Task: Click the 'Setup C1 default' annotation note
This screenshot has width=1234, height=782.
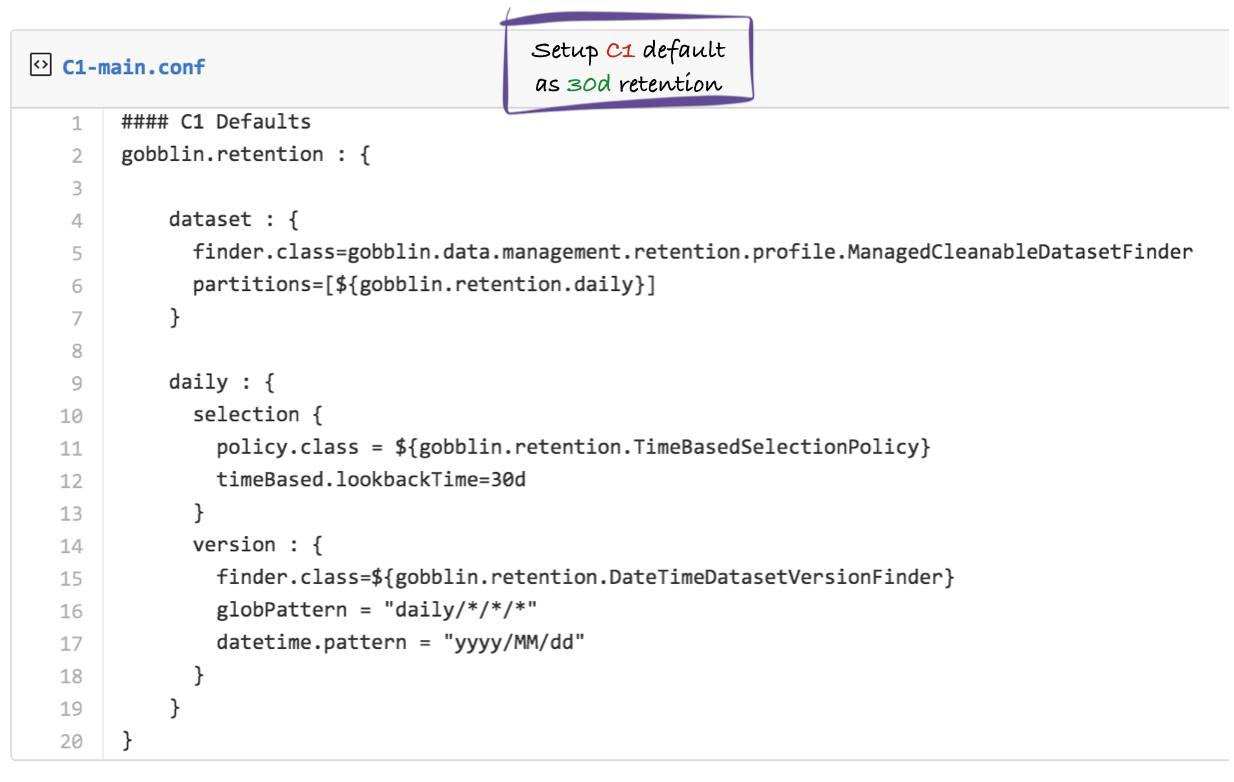Action: pyautogui.click(x=628, y=67)
